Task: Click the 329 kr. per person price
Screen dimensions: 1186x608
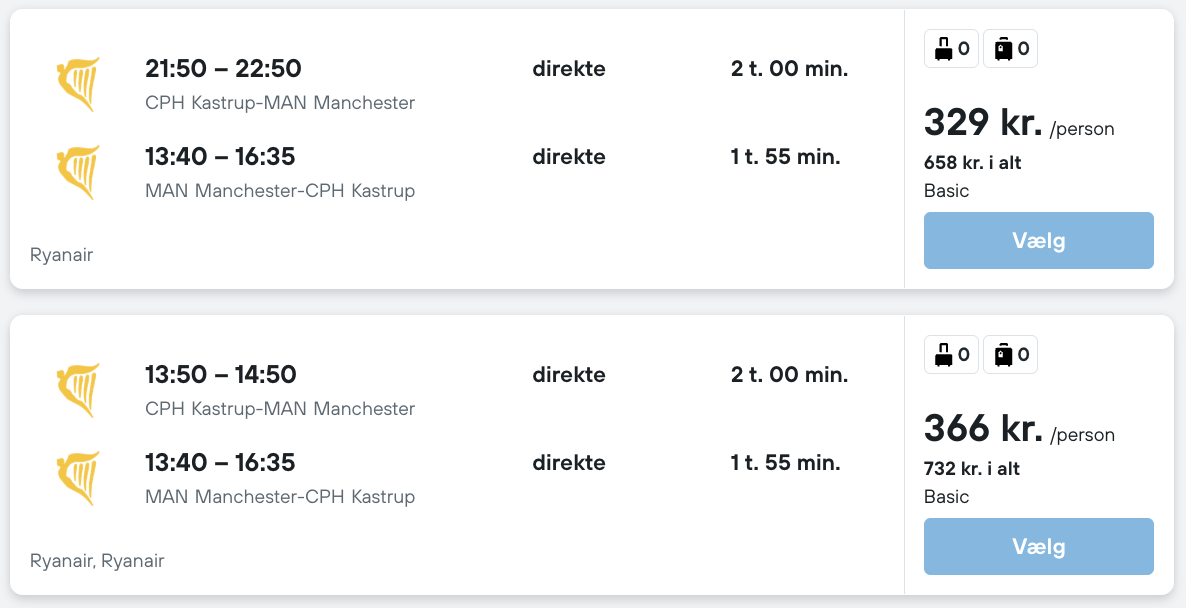Action: (983, 123)
